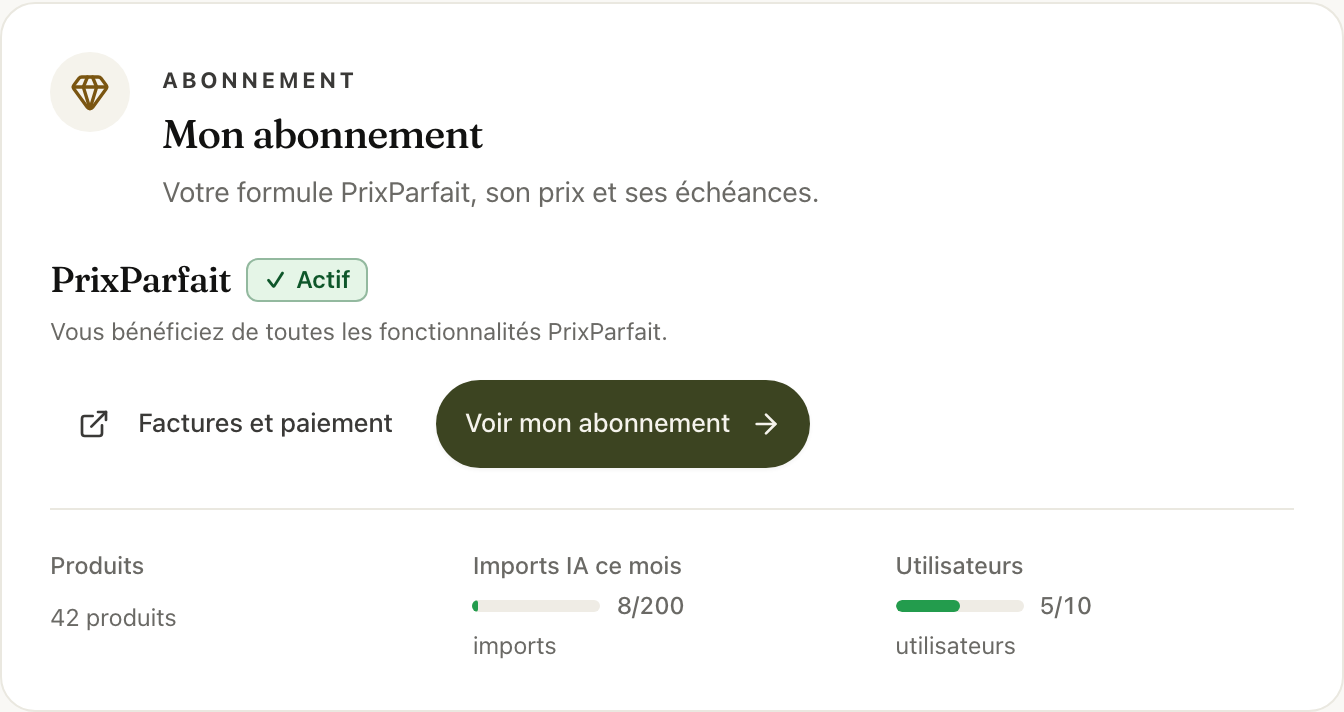Click the Utilisateurs progress bar
This screenshot has height=712, width=1344.
(960, 606)
